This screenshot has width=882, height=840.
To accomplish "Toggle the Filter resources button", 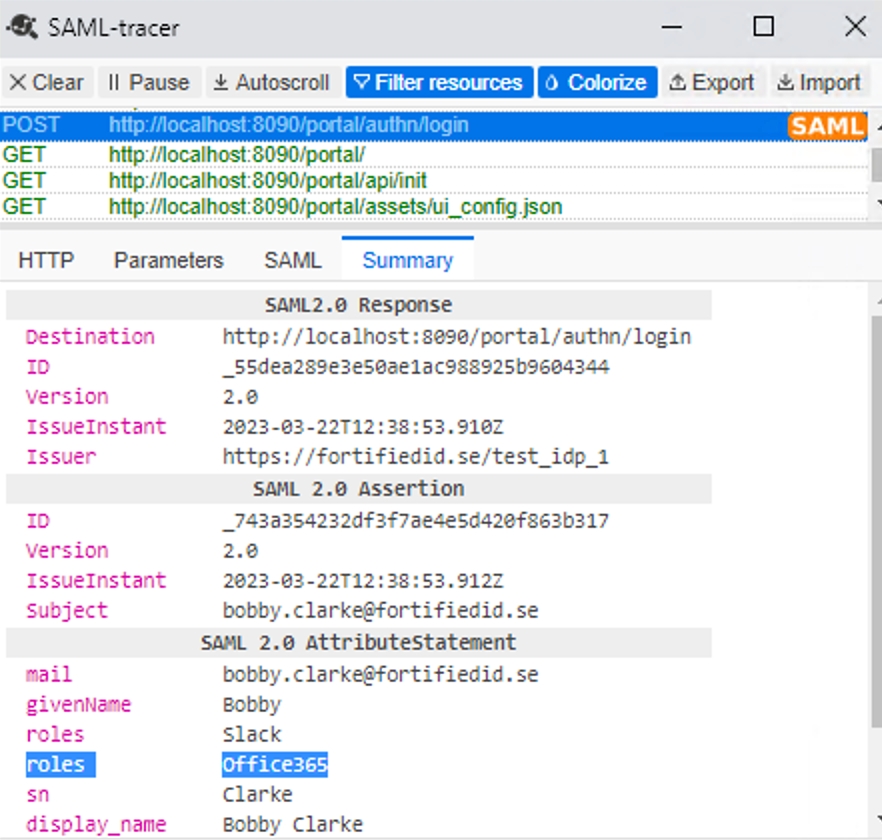I will [438, 82].
